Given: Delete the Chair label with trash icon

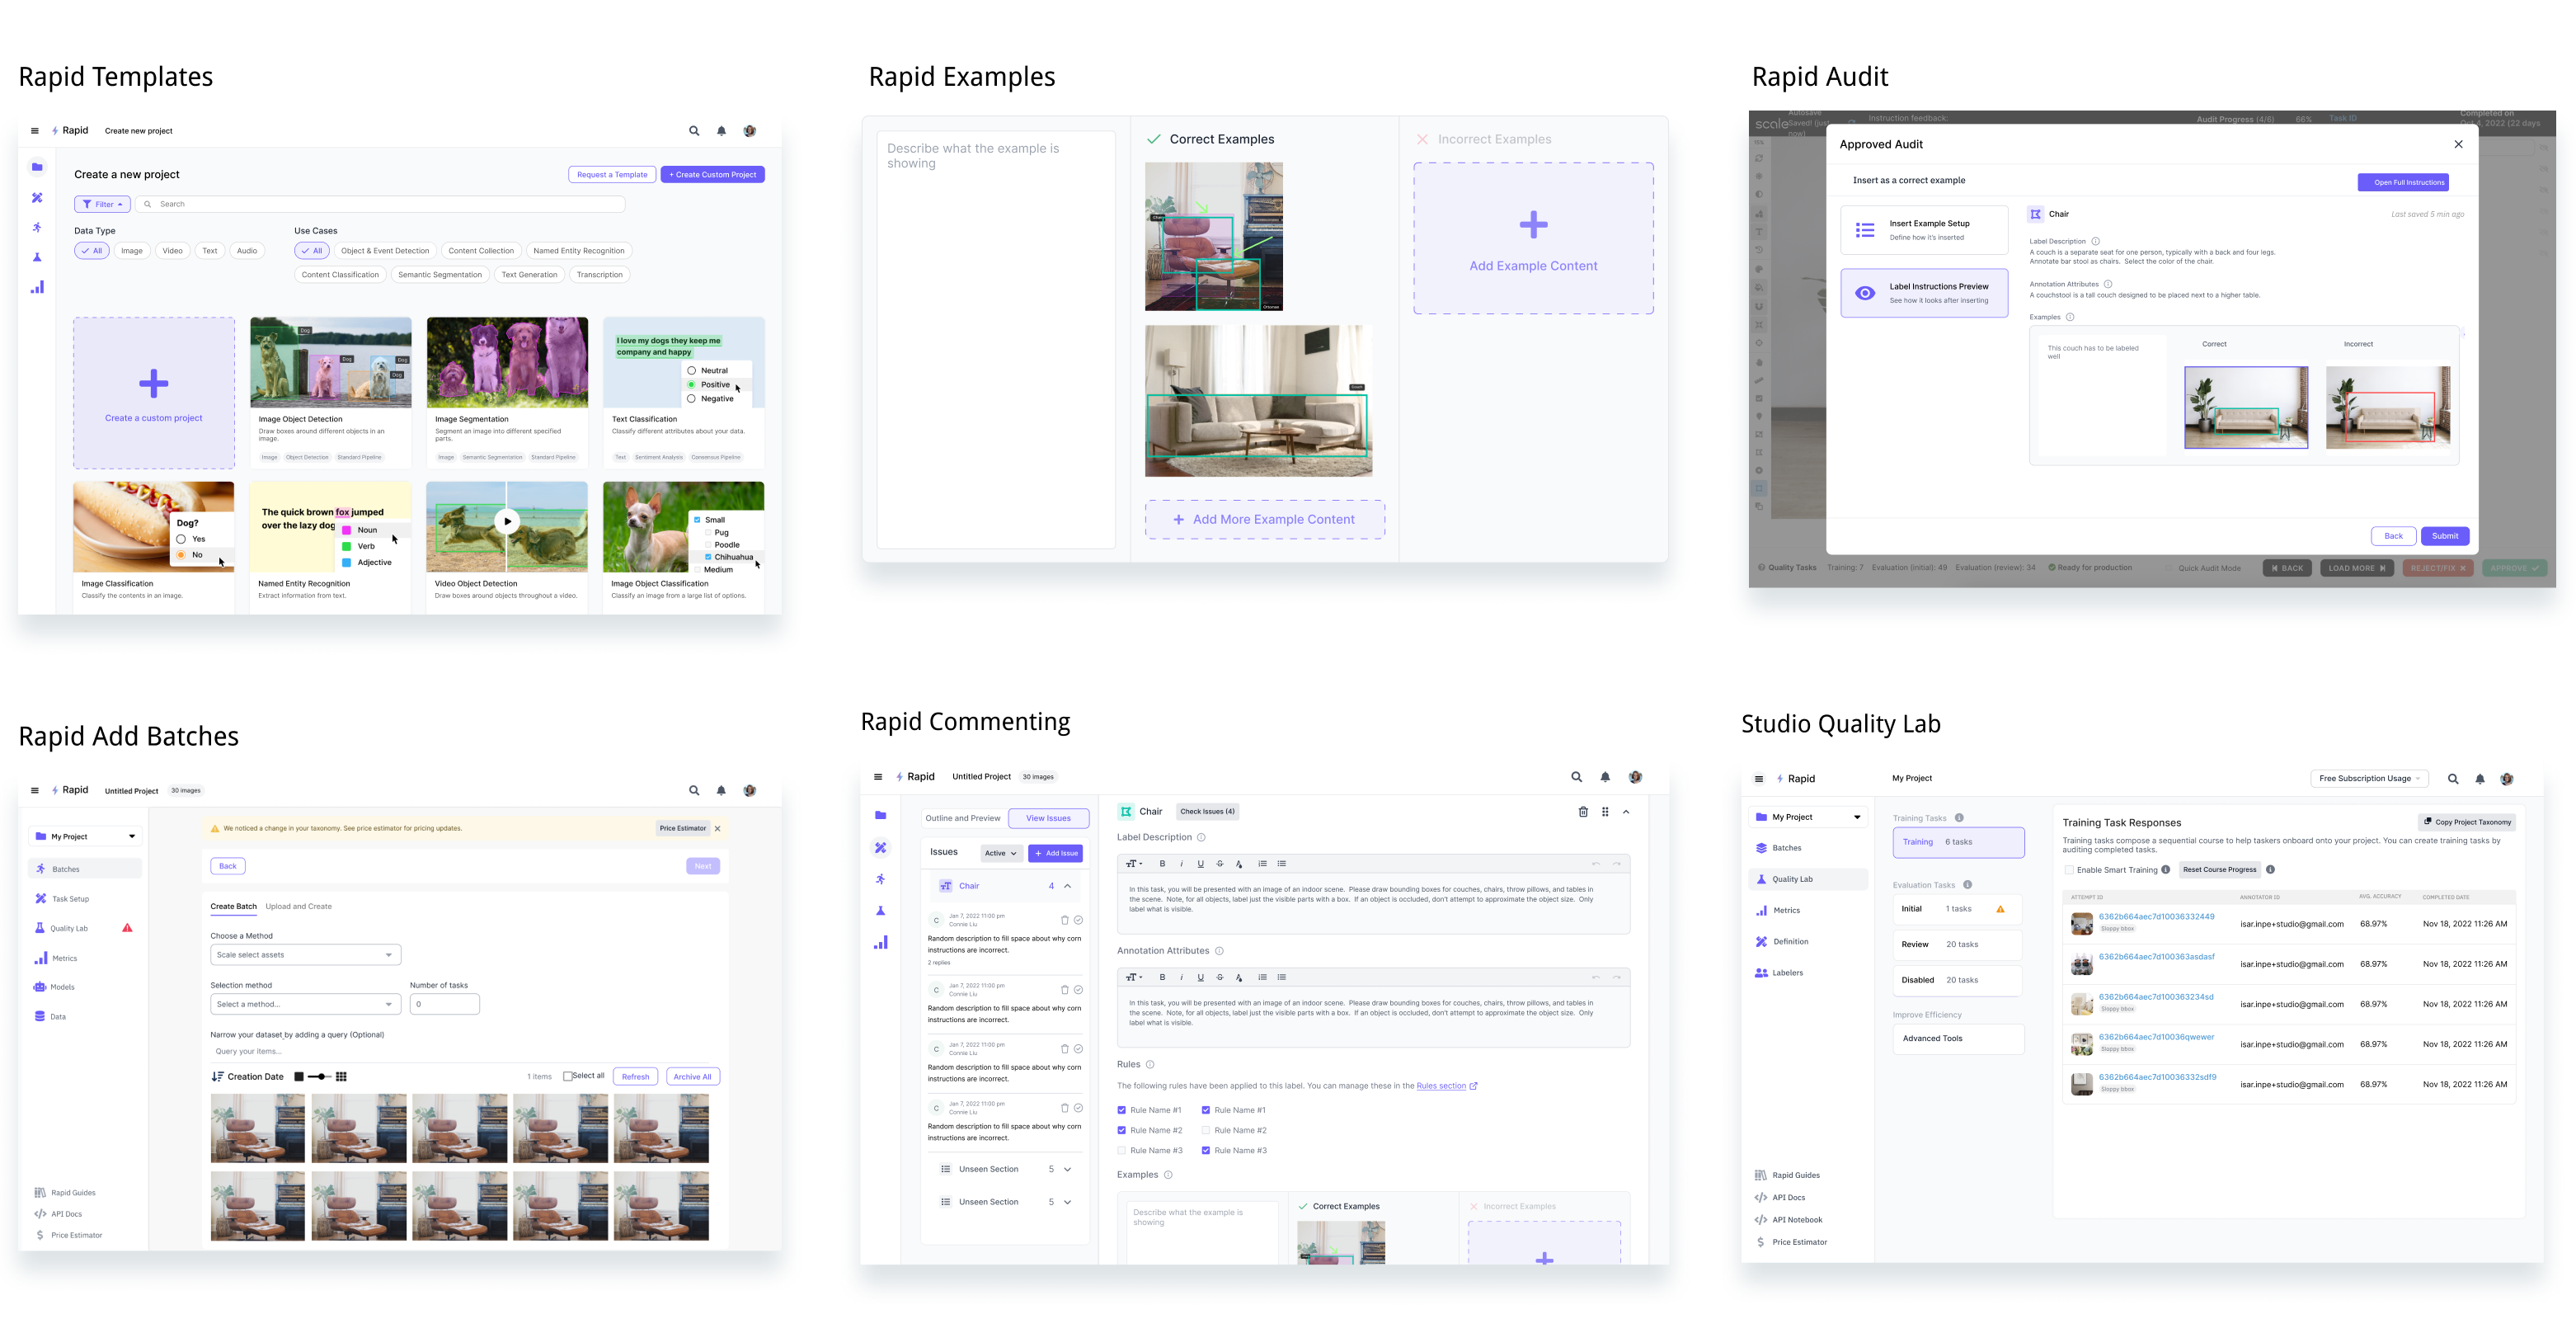Looking at the screenshot, I should pos(1583,812).
